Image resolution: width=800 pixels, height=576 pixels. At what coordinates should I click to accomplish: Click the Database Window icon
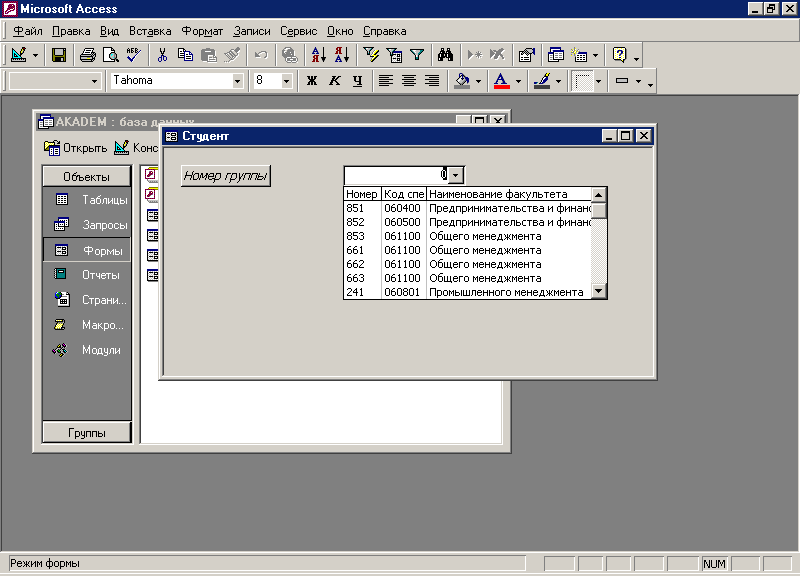click(x=556, y=55)
